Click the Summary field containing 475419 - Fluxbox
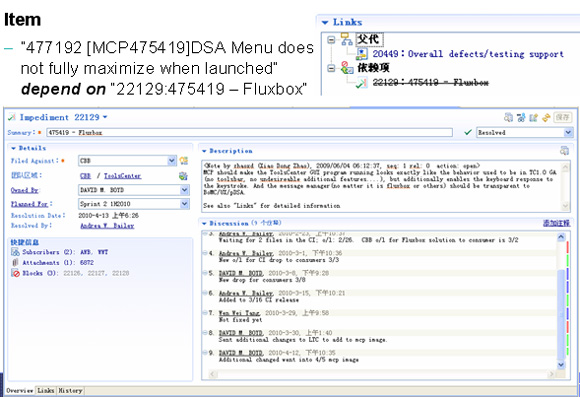Viewport: 580px width, 397px height. coord(249,132)
